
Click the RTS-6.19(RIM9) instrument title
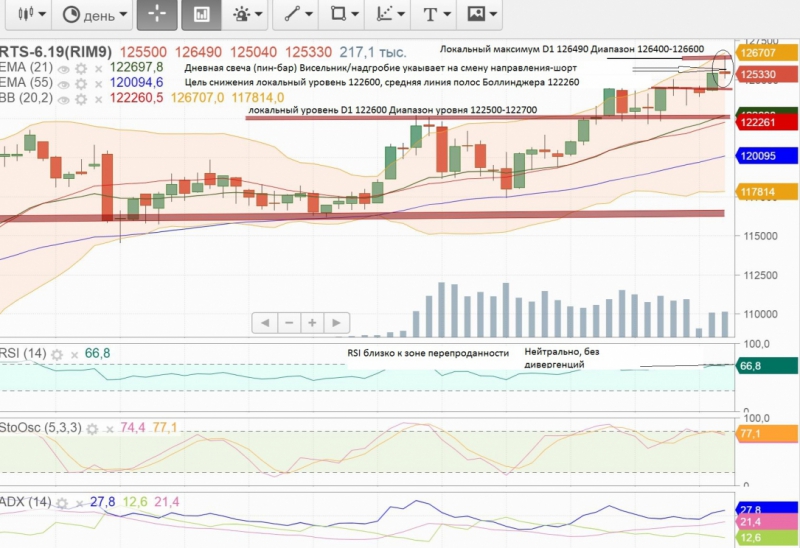(x=56, y=52)
